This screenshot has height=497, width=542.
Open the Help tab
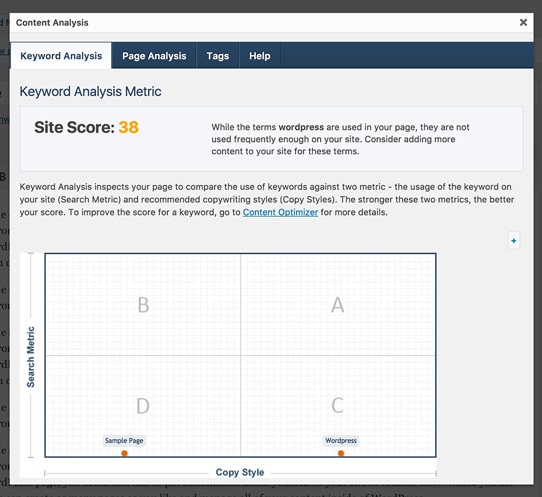coord(260,56)
